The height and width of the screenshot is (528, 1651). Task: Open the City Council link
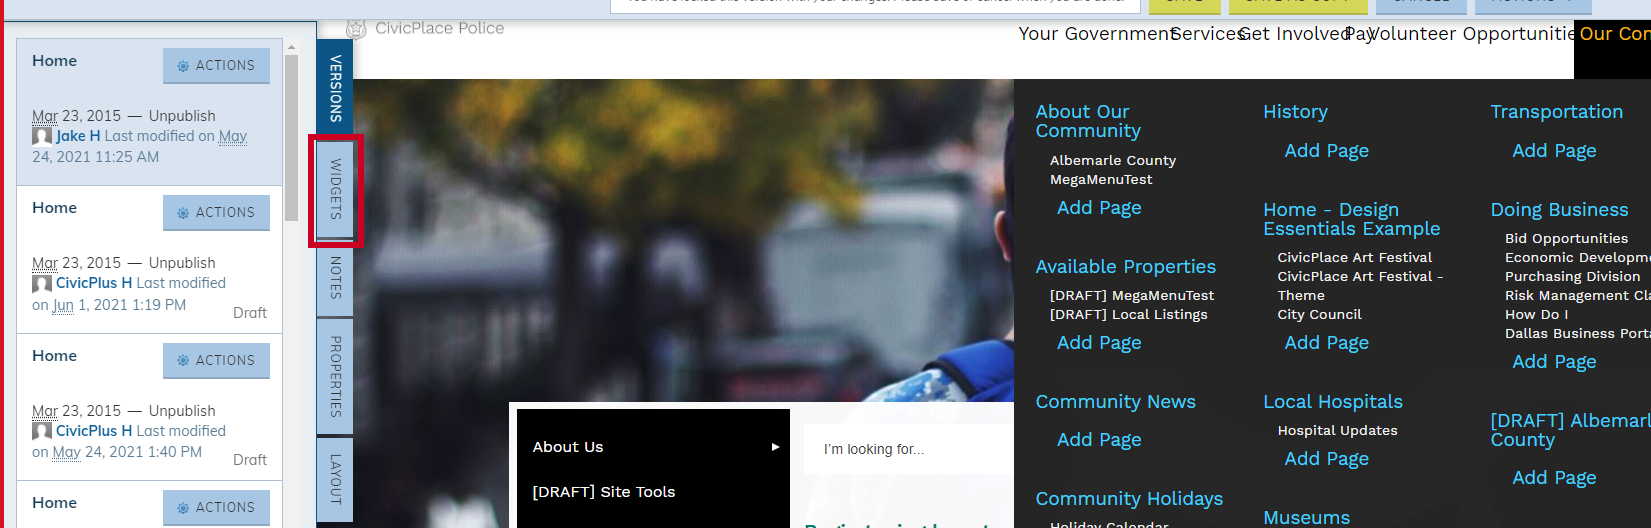point(1319,314)
